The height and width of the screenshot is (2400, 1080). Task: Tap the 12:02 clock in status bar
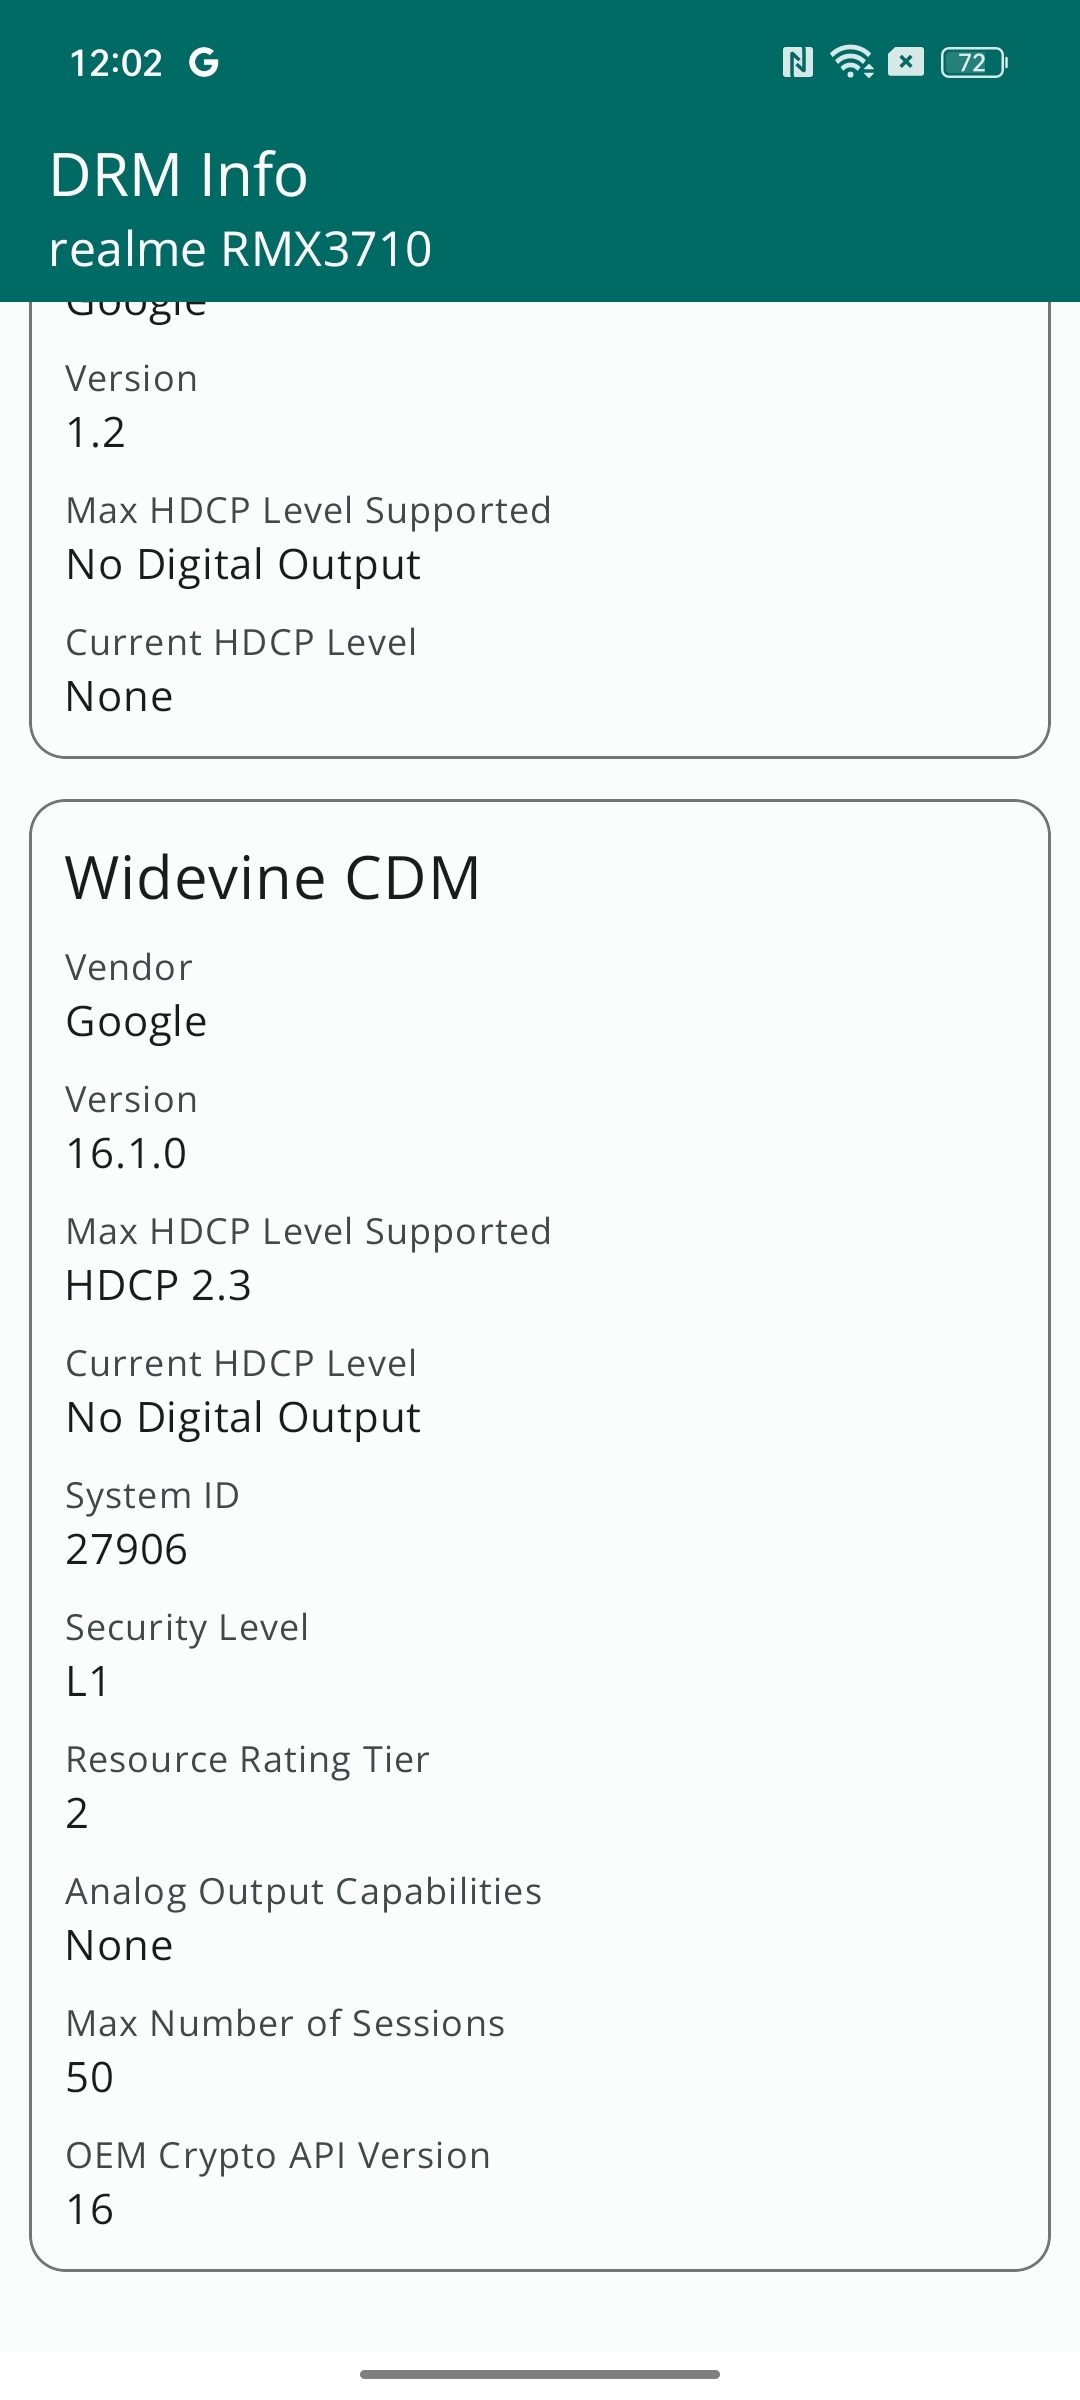click(x=116, y=63)
